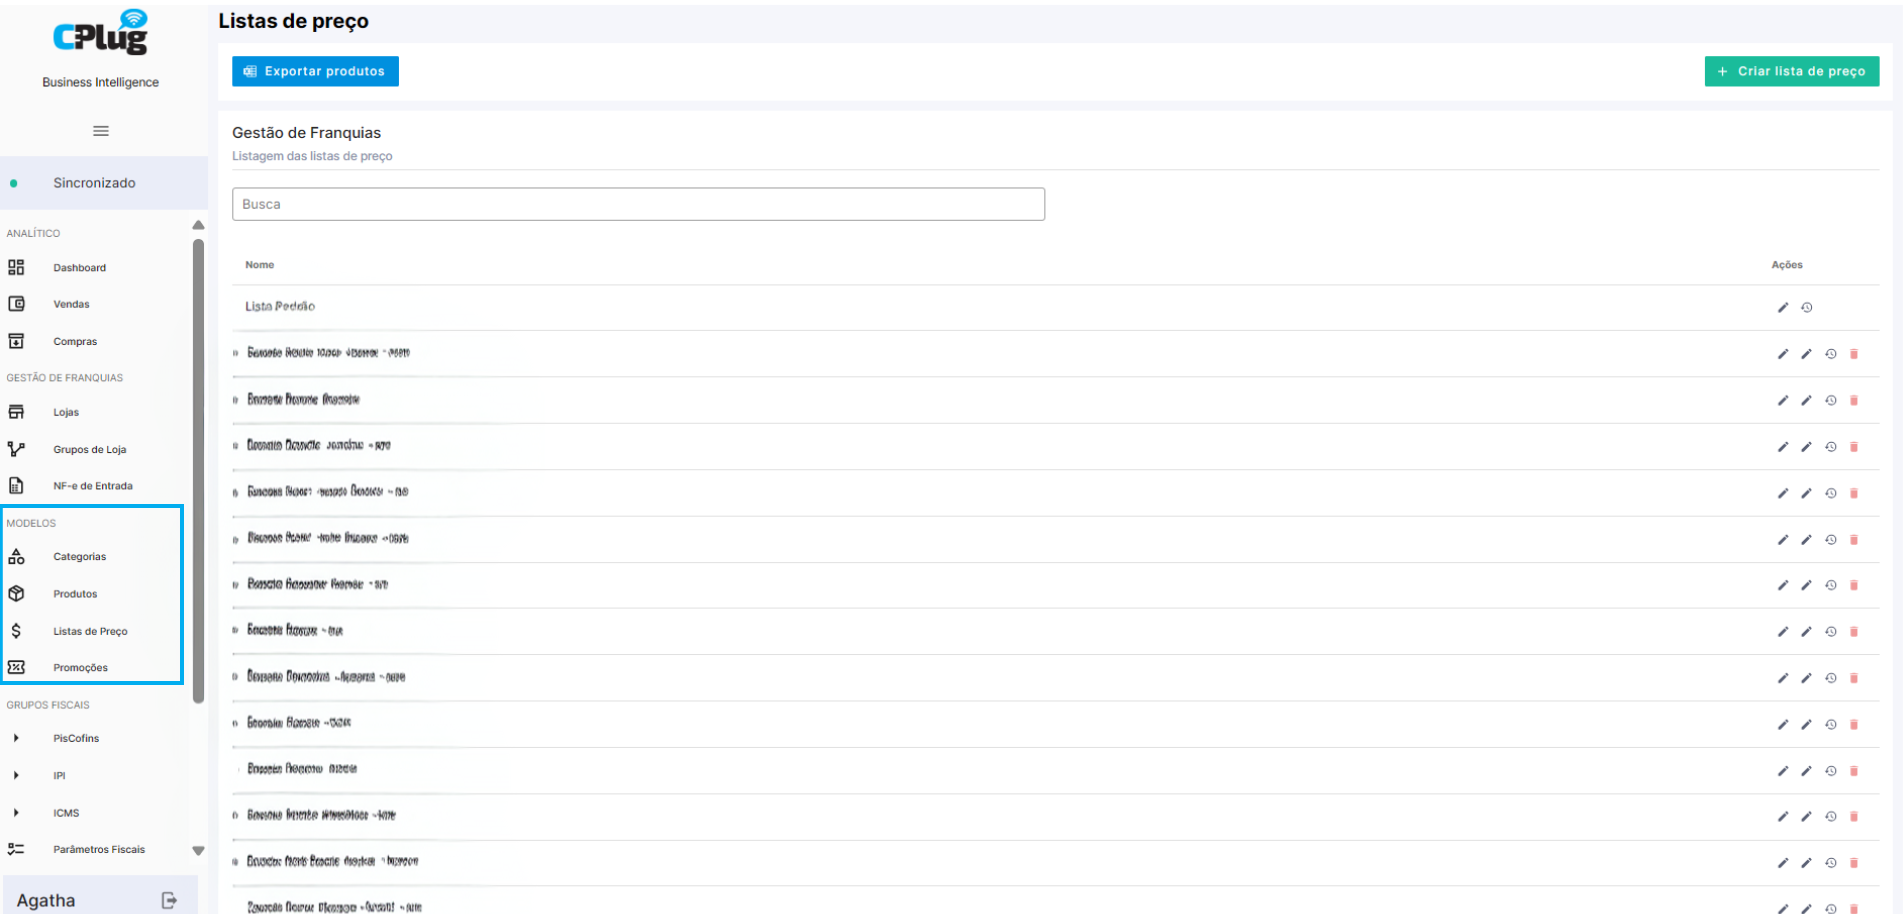Open the Produtos box icon

pos(16,594)
